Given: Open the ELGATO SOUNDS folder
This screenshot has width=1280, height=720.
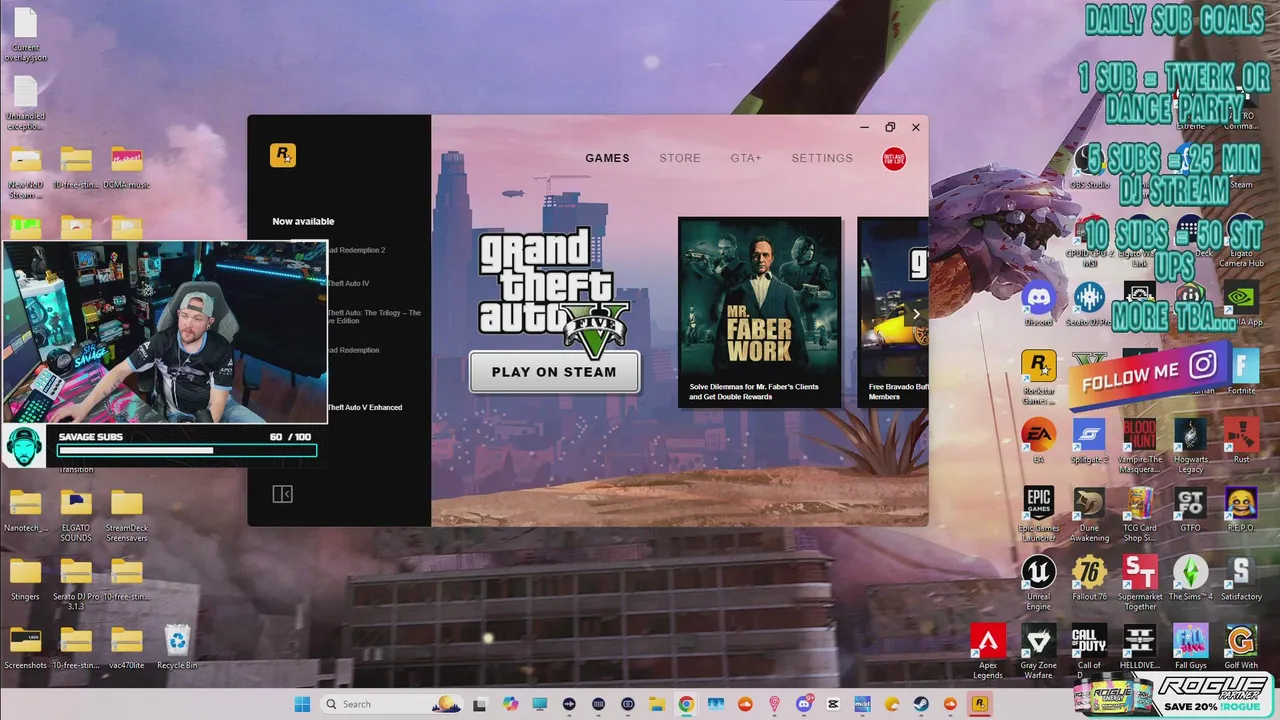Looking at the screenshot, I should point(76,516).
